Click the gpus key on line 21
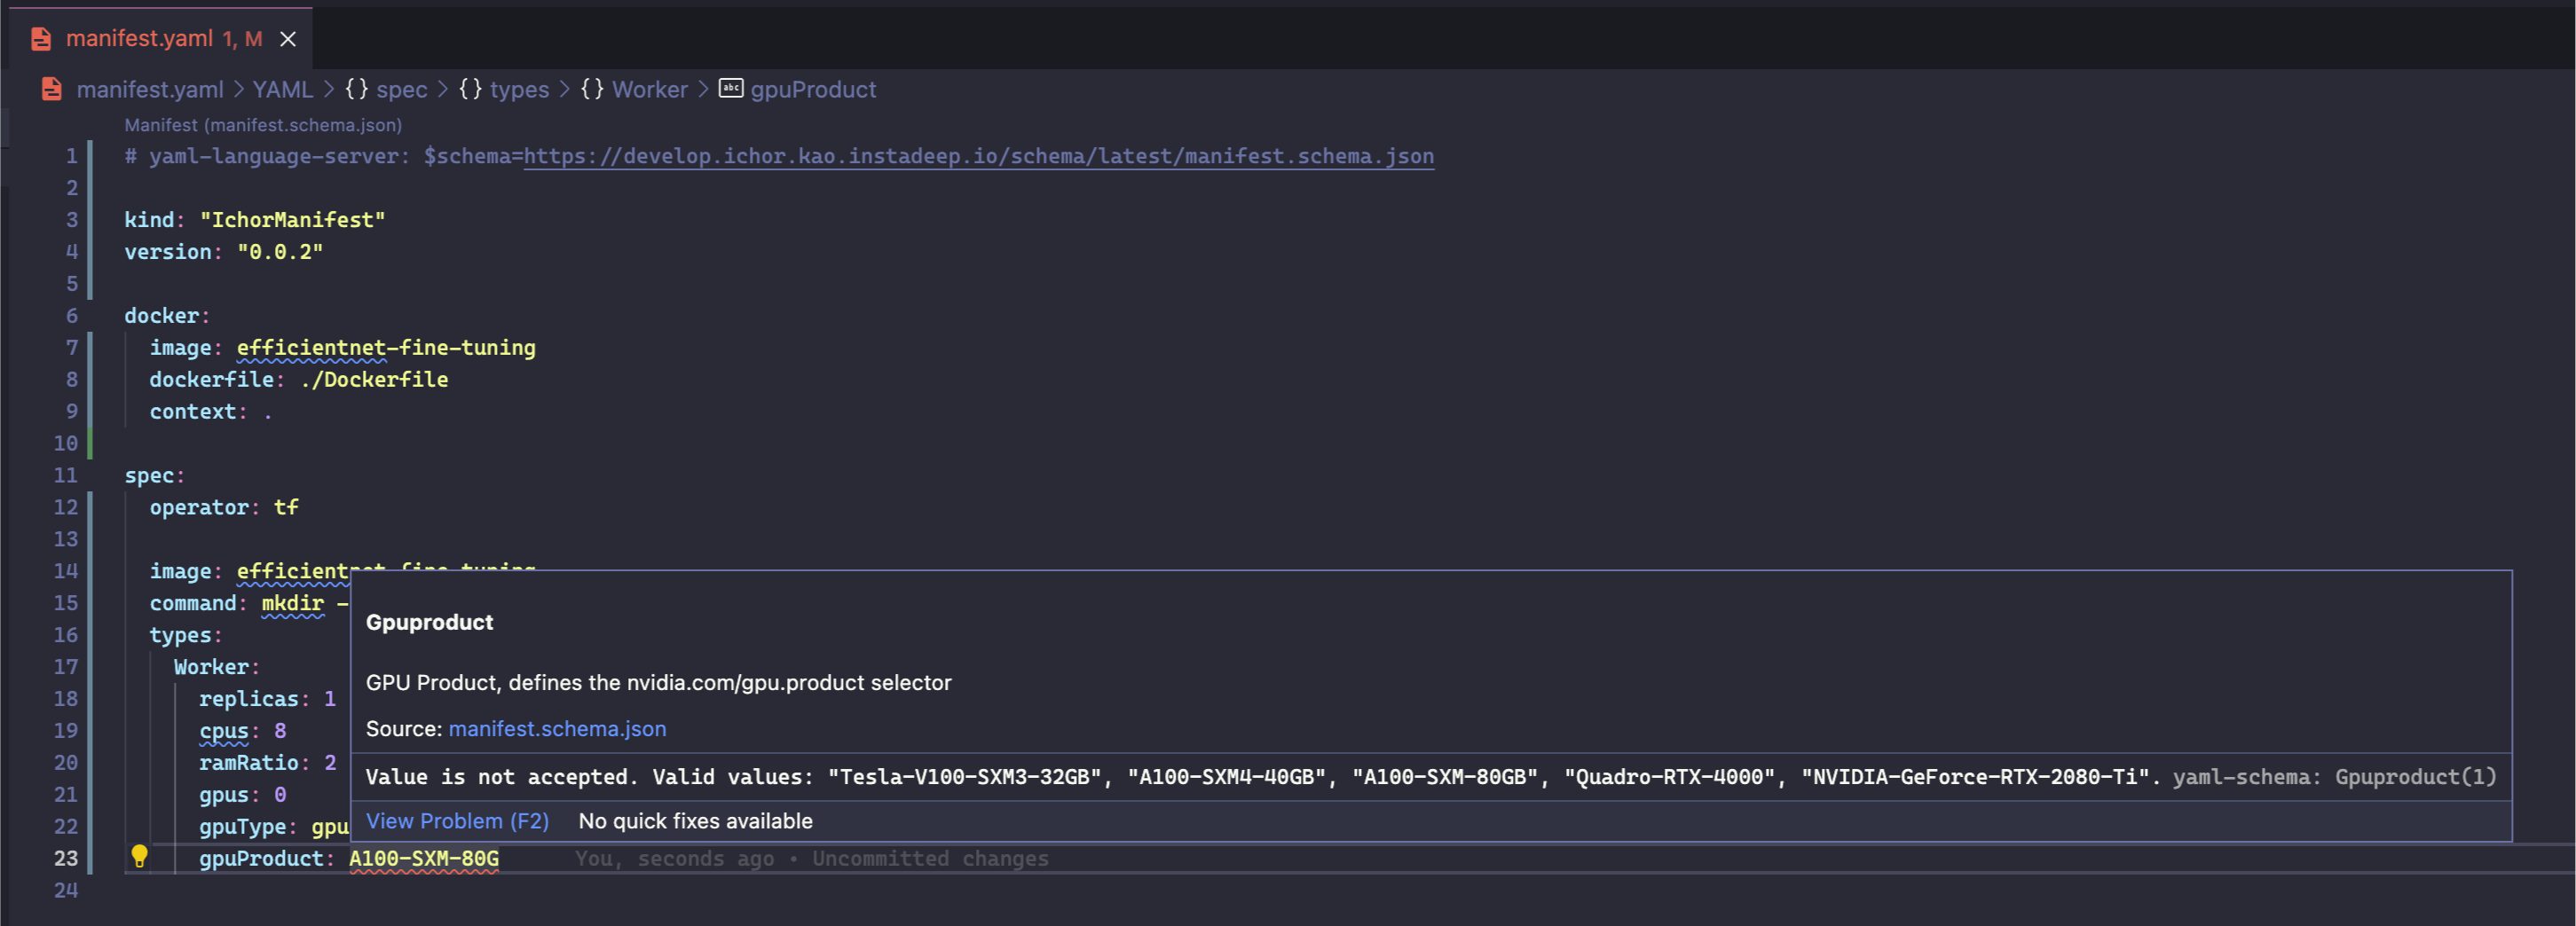 (224, 795)
